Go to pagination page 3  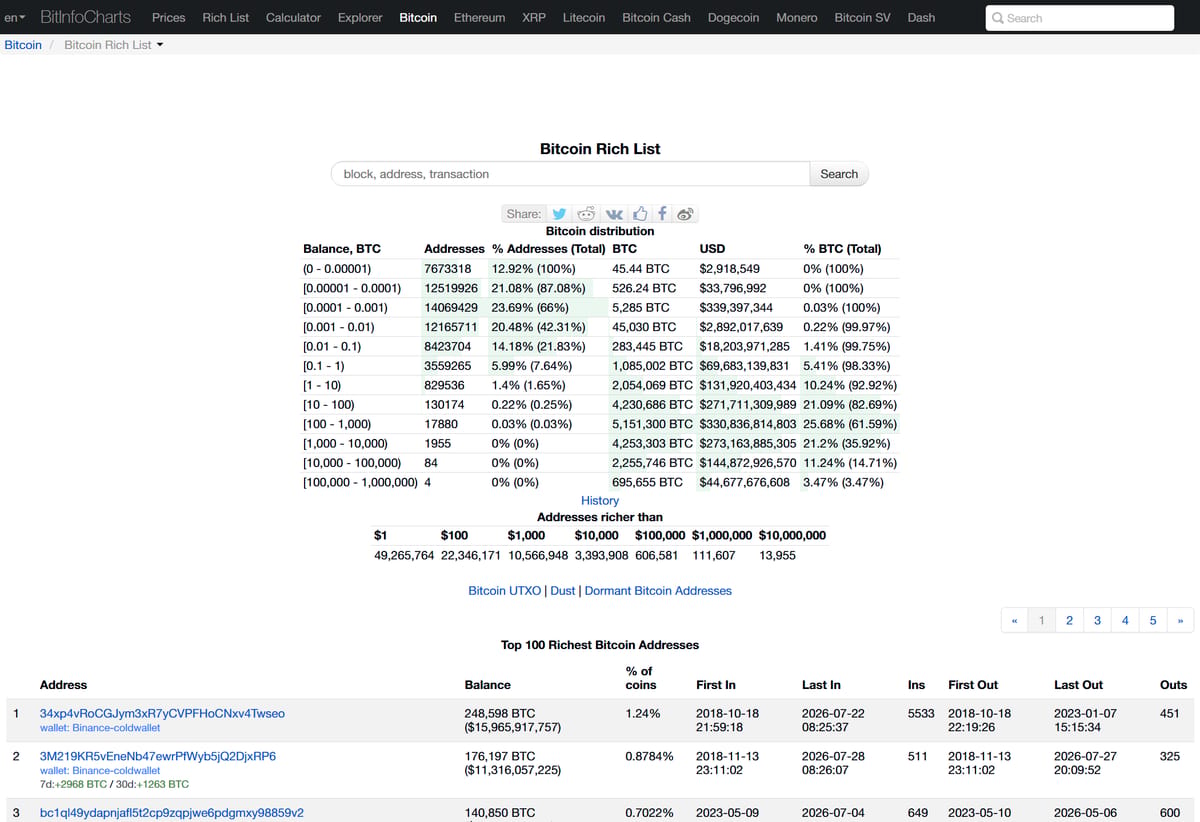click(1097, 621)
